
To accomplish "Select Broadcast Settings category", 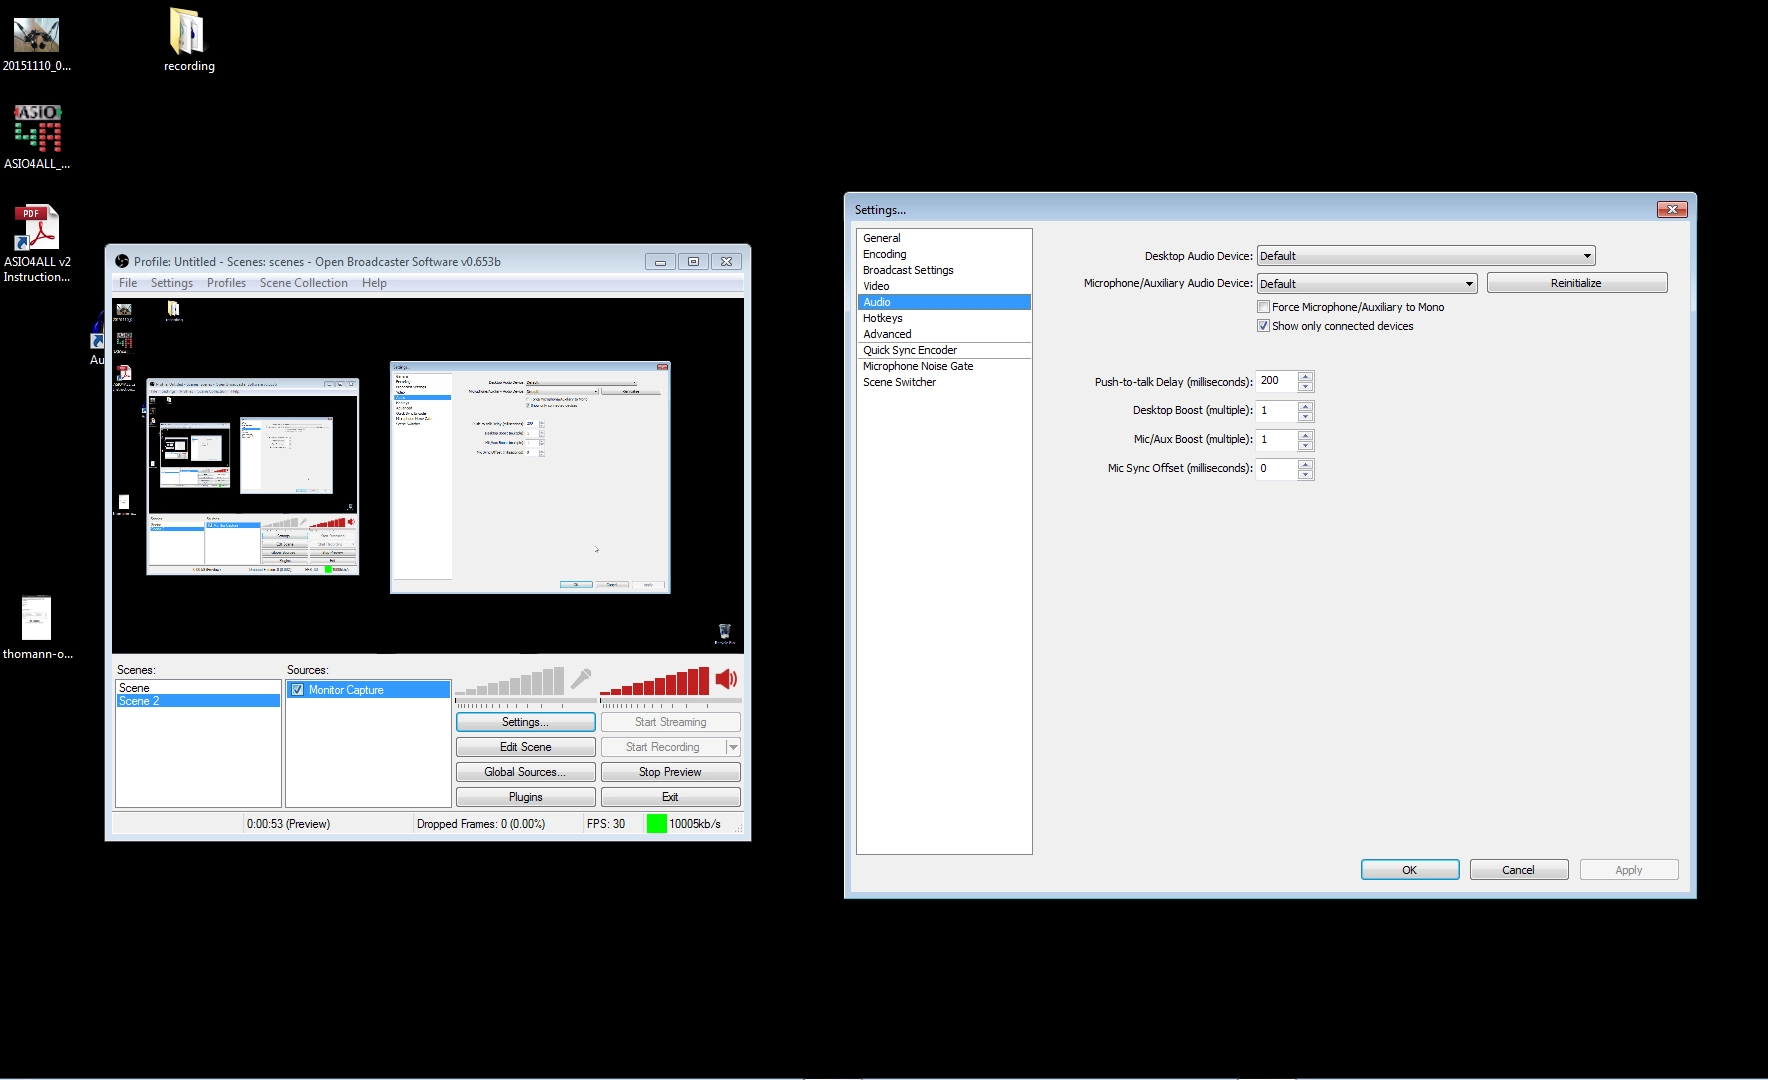I will (944, 270).
